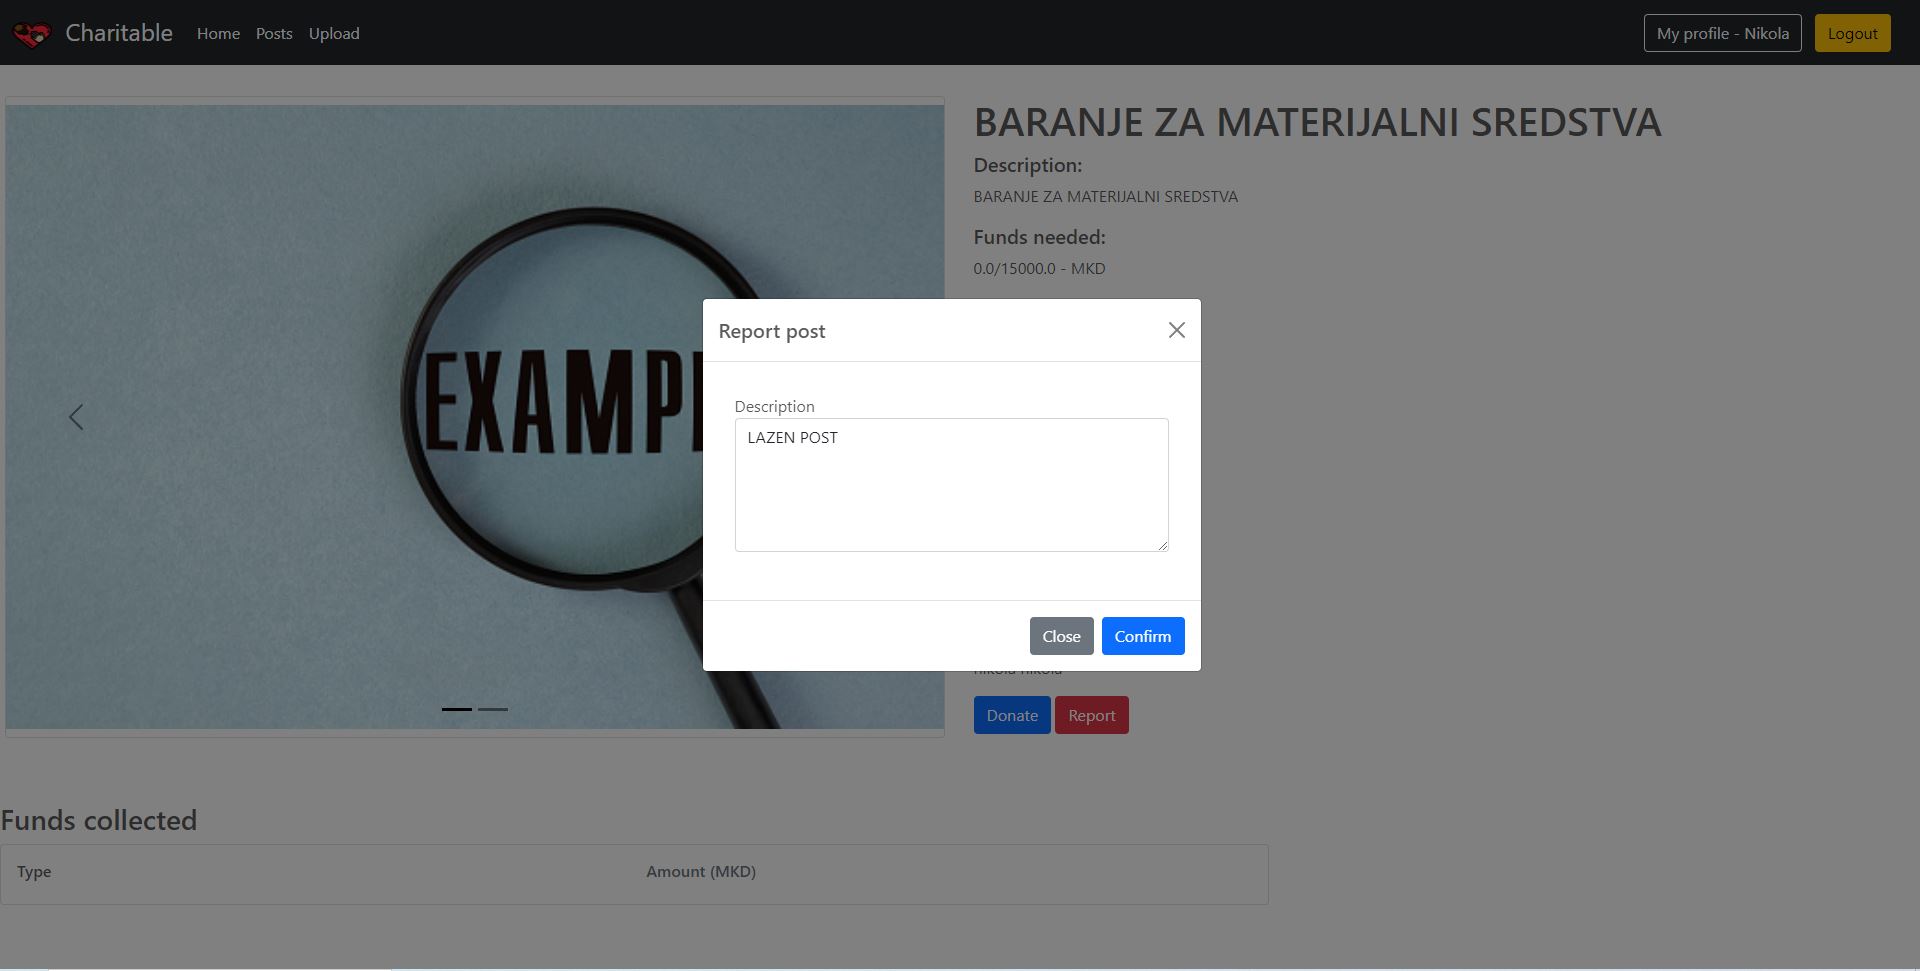
Task: Click the Amount (MKD) column header
Action: 700,871
